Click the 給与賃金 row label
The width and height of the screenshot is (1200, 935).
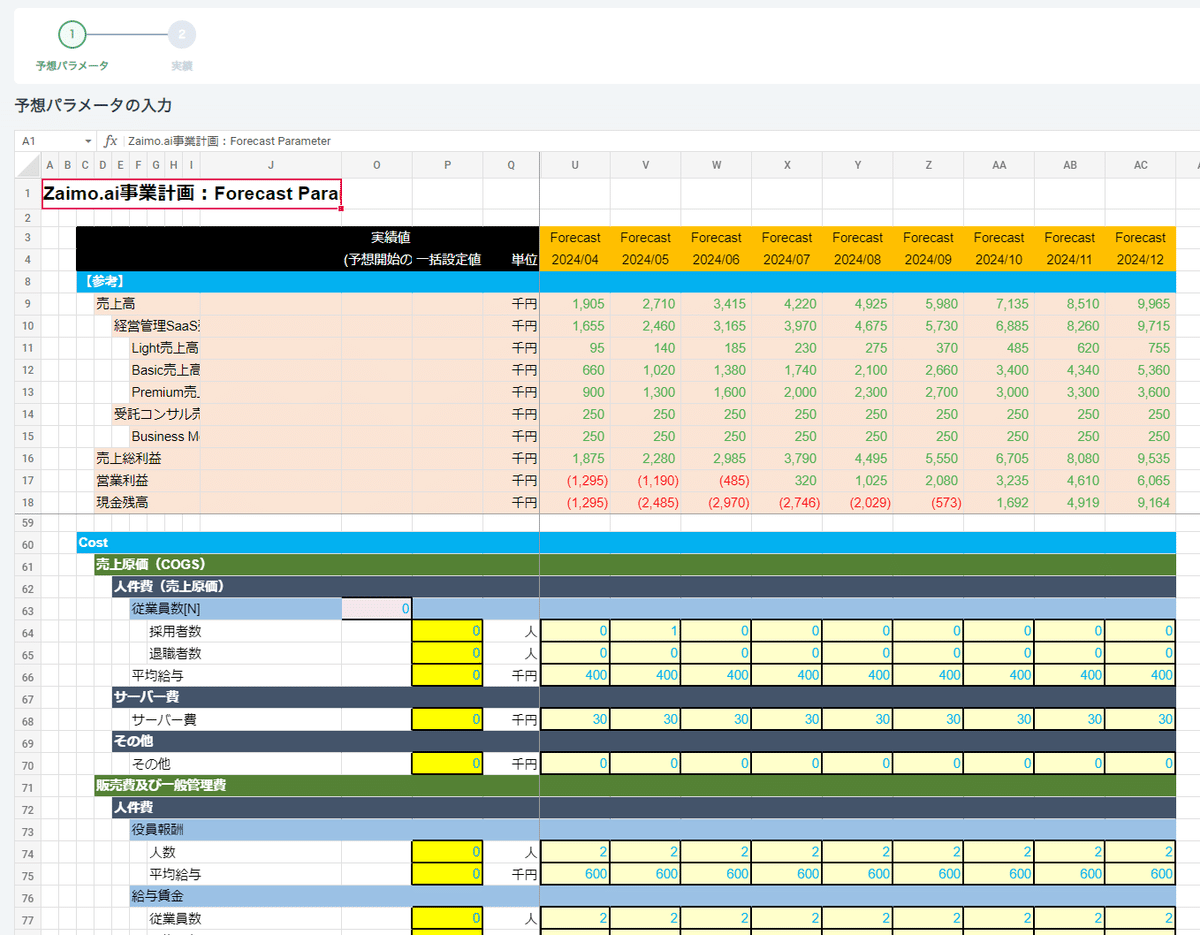click(157, 896)
